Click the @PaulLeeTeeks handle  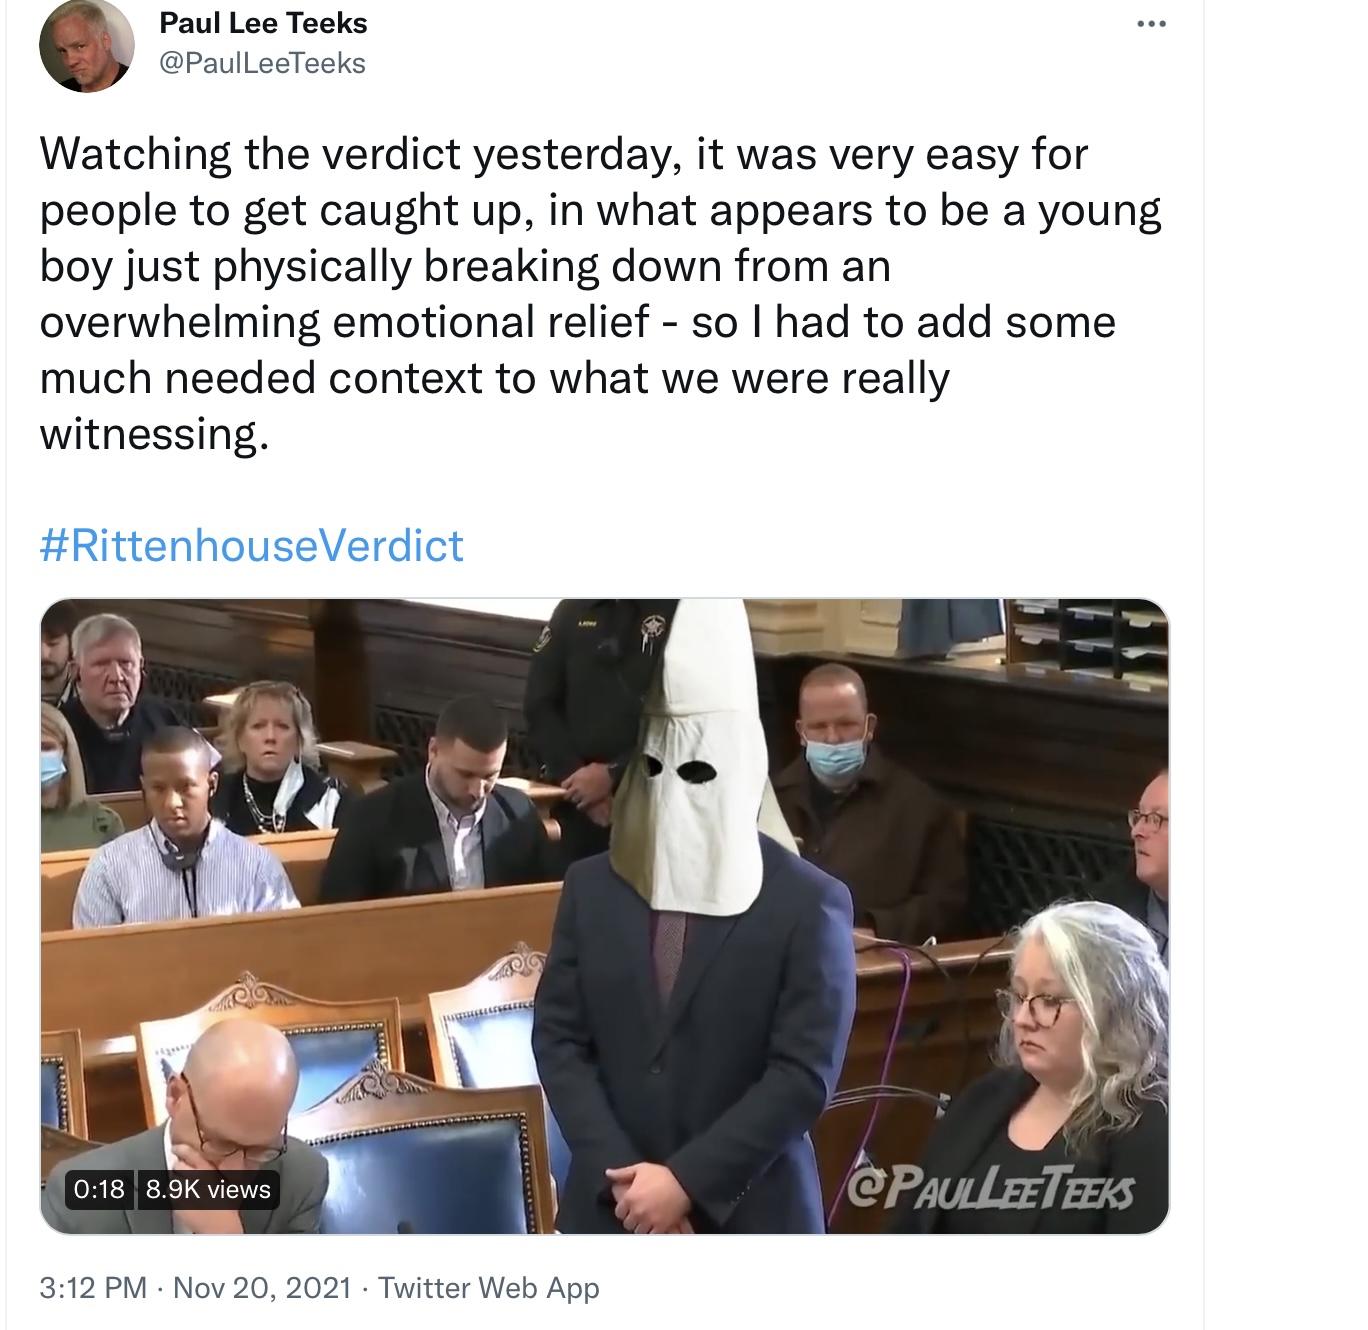click(x=263, y=63)
